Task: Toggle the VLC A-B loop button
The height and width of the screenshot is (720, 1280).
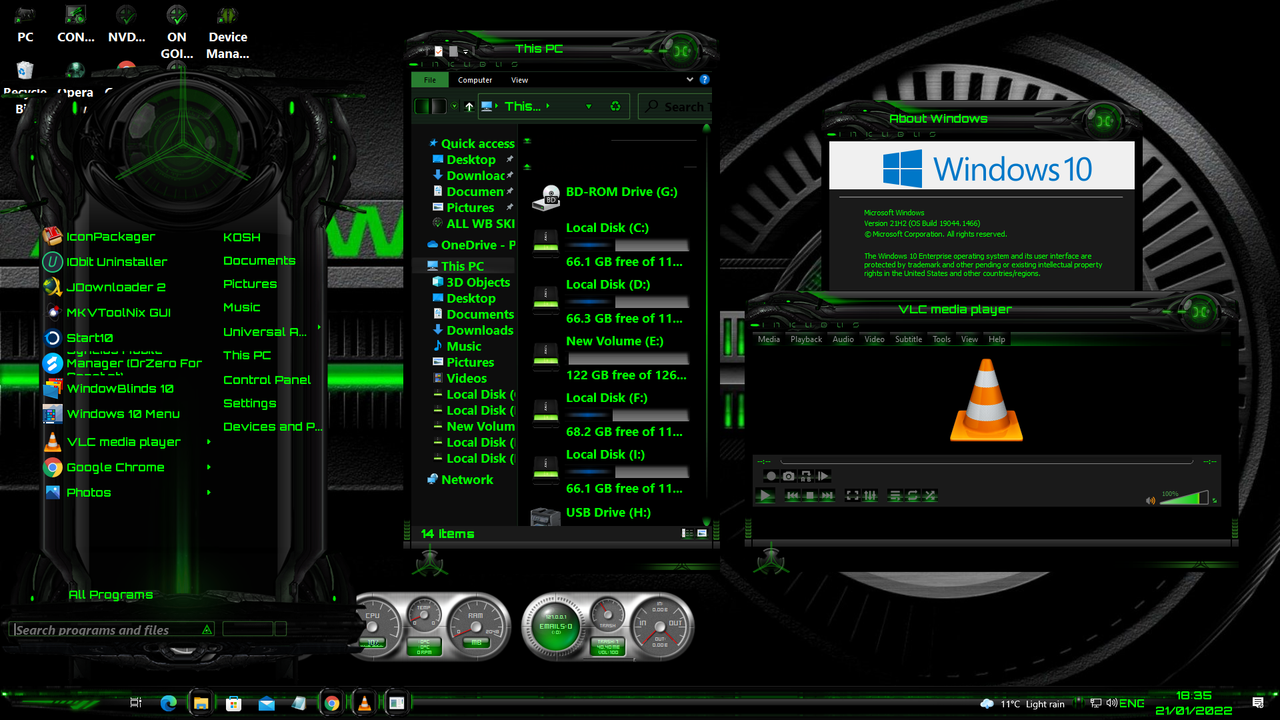Action: tap(806, 476)
